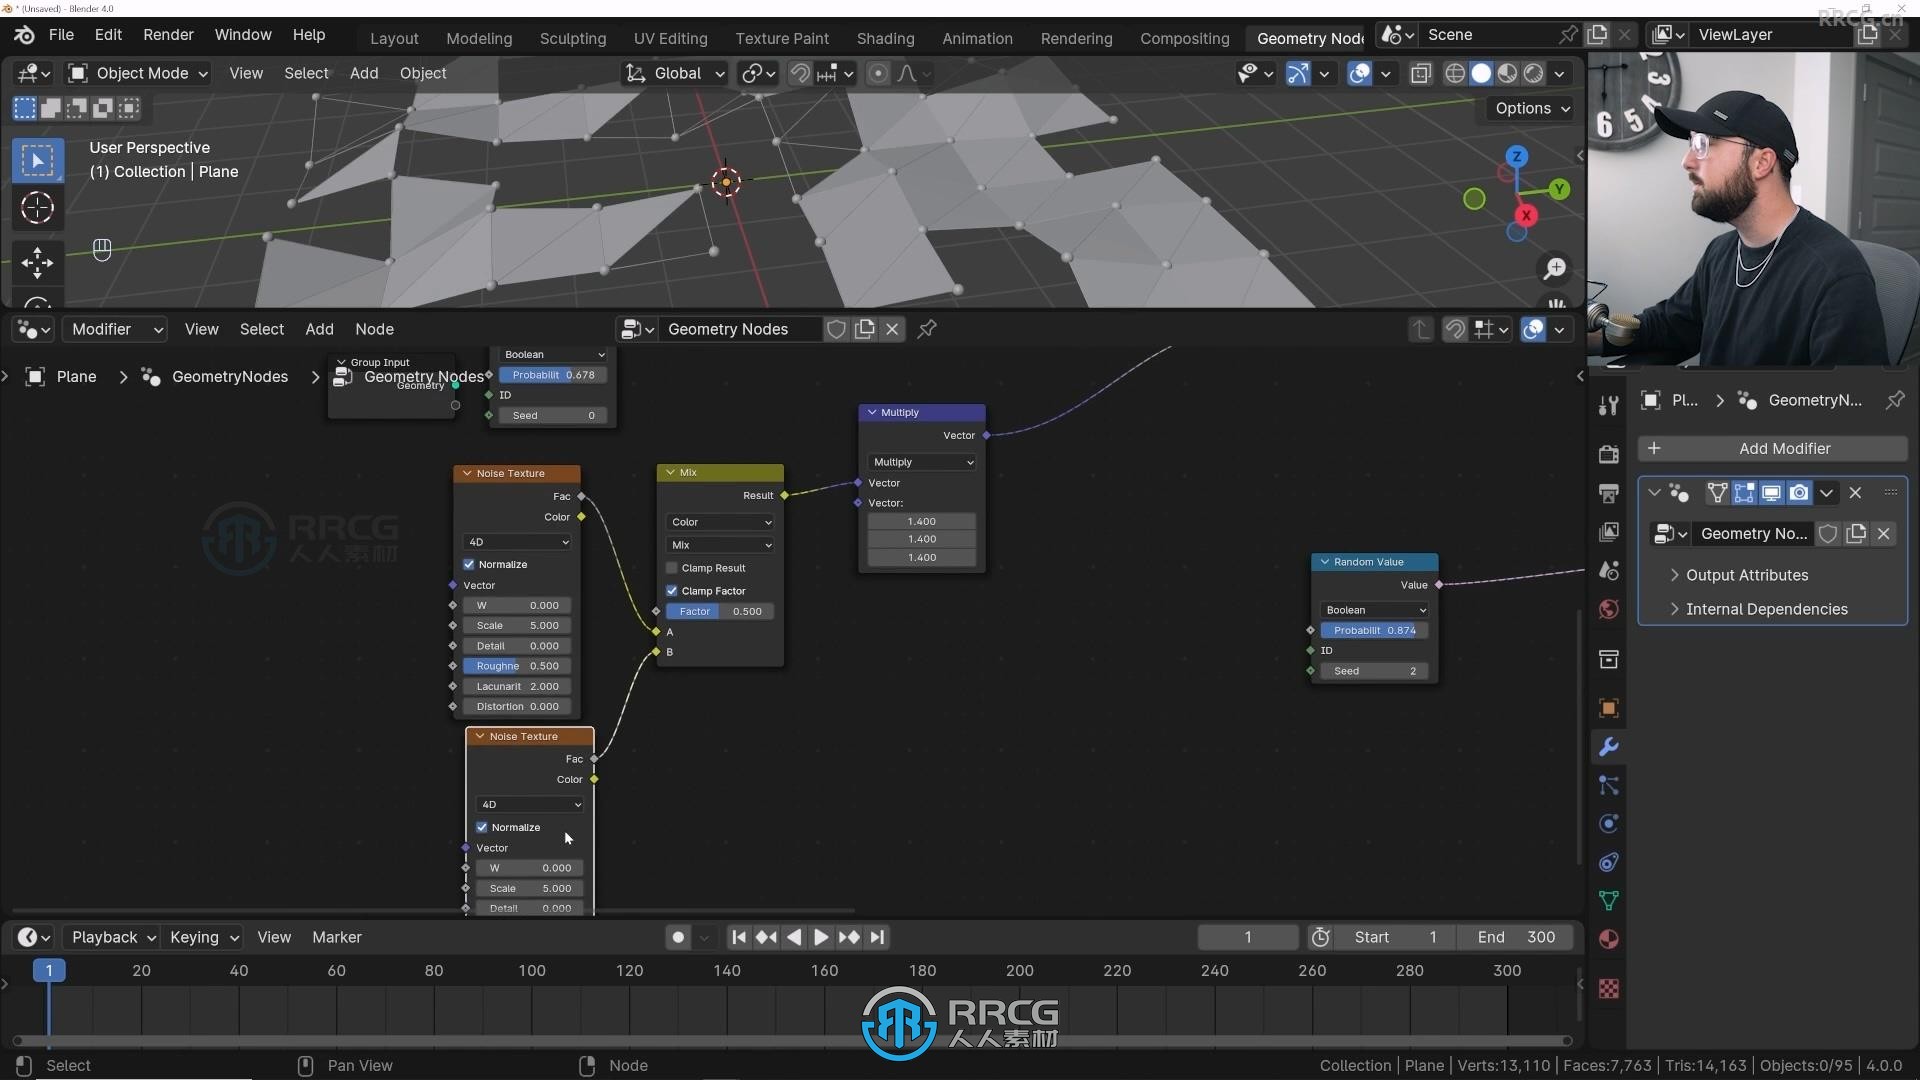Expand Output Attributes panel
Image resolution: width=1920 pixels, height=1080 pixels.
[1746, 575]
